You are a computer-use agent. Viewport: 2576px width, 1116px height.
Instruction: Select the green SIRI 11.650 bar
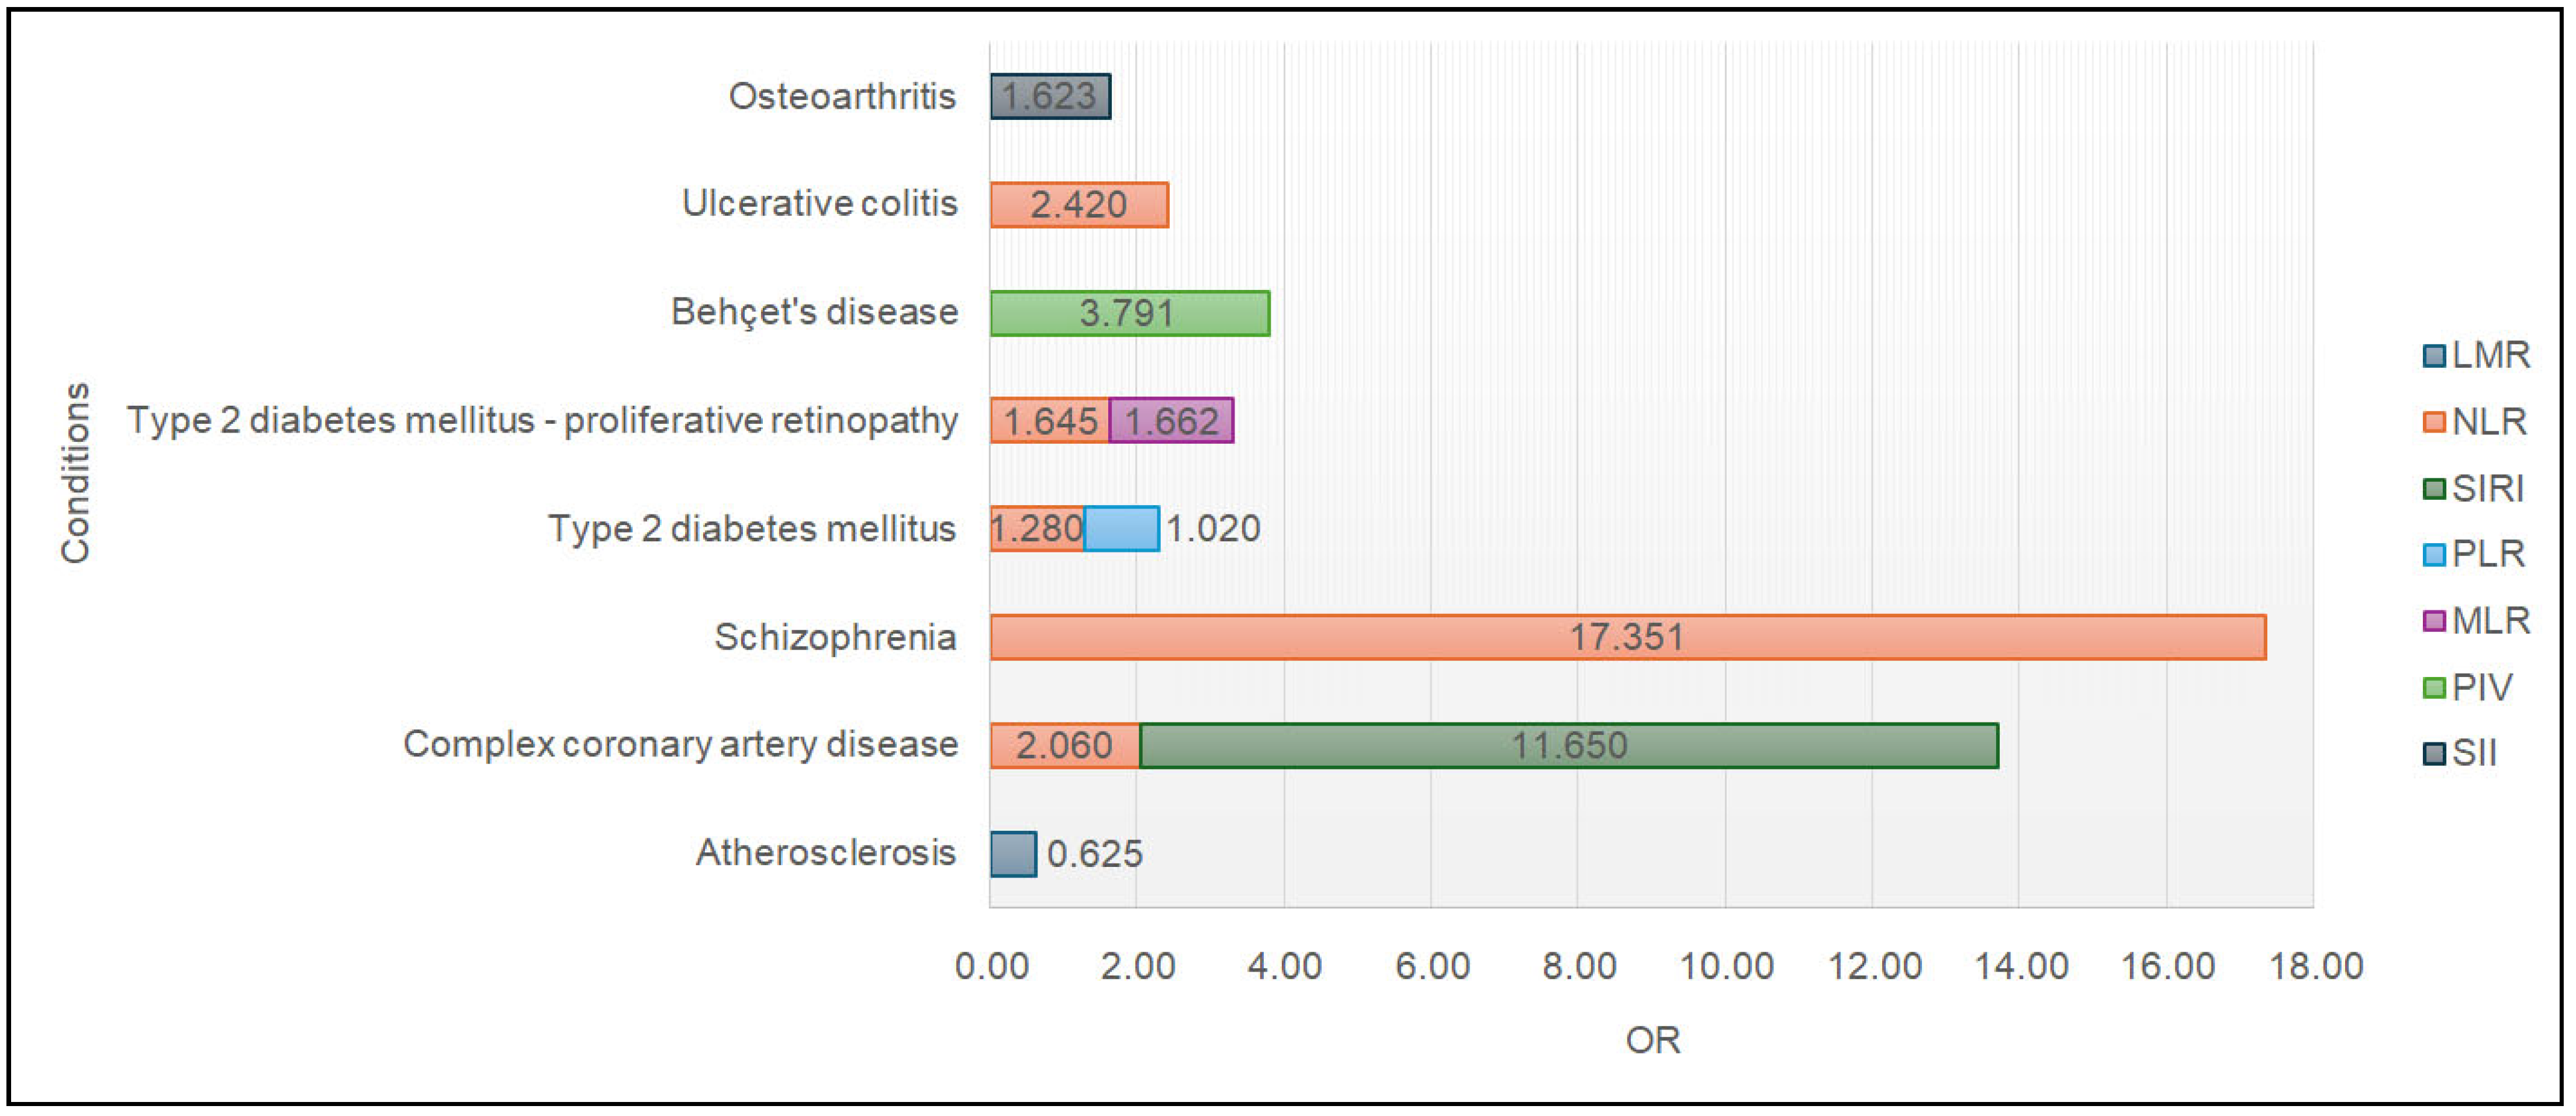(1568, 746)
